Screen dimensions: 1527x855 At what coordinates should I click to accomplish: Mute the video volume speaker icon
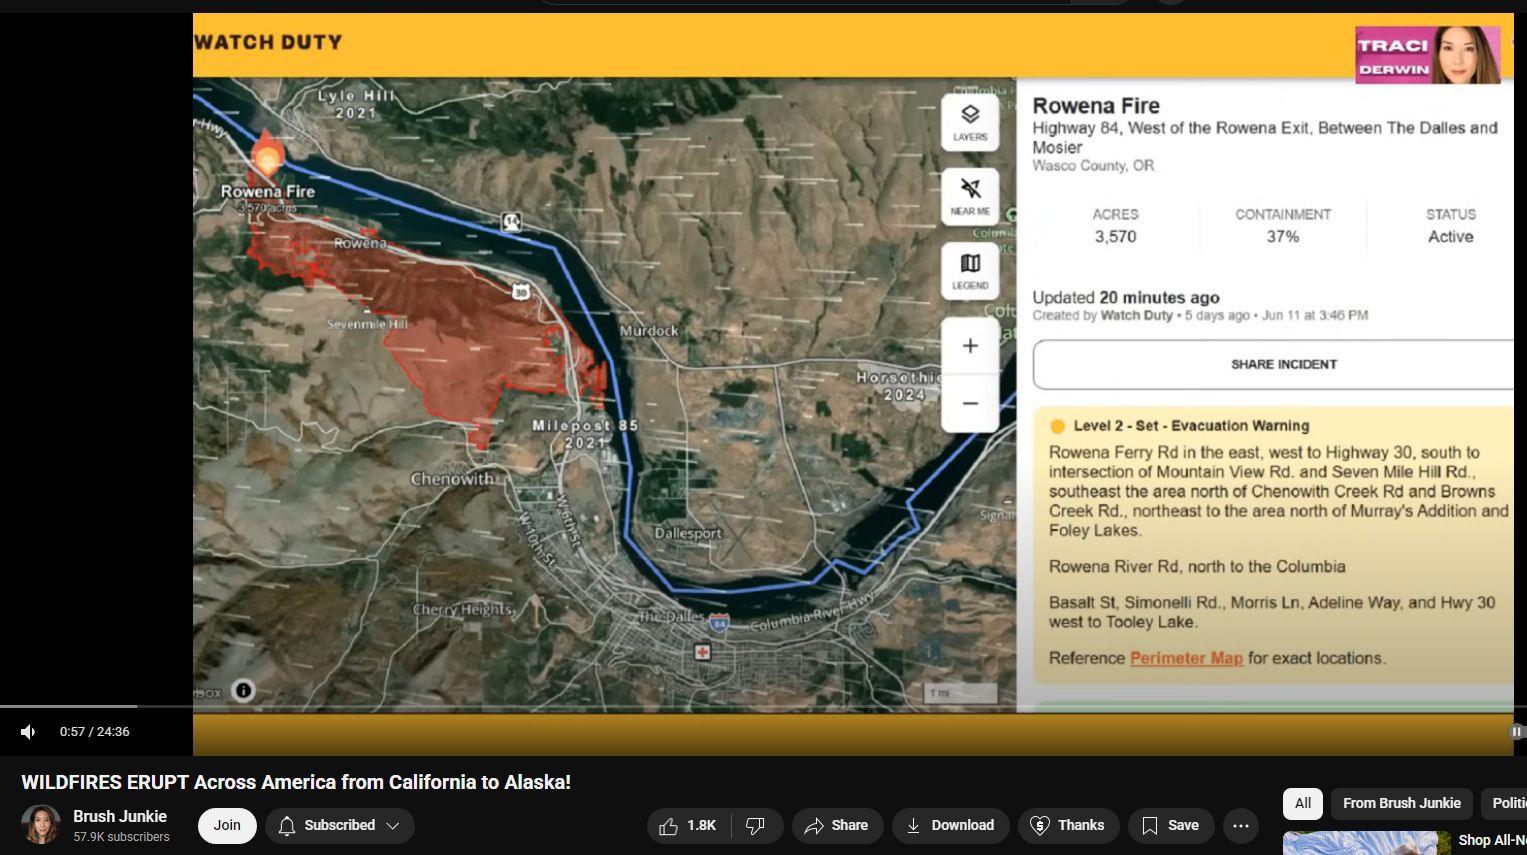[x=28, y=732]
